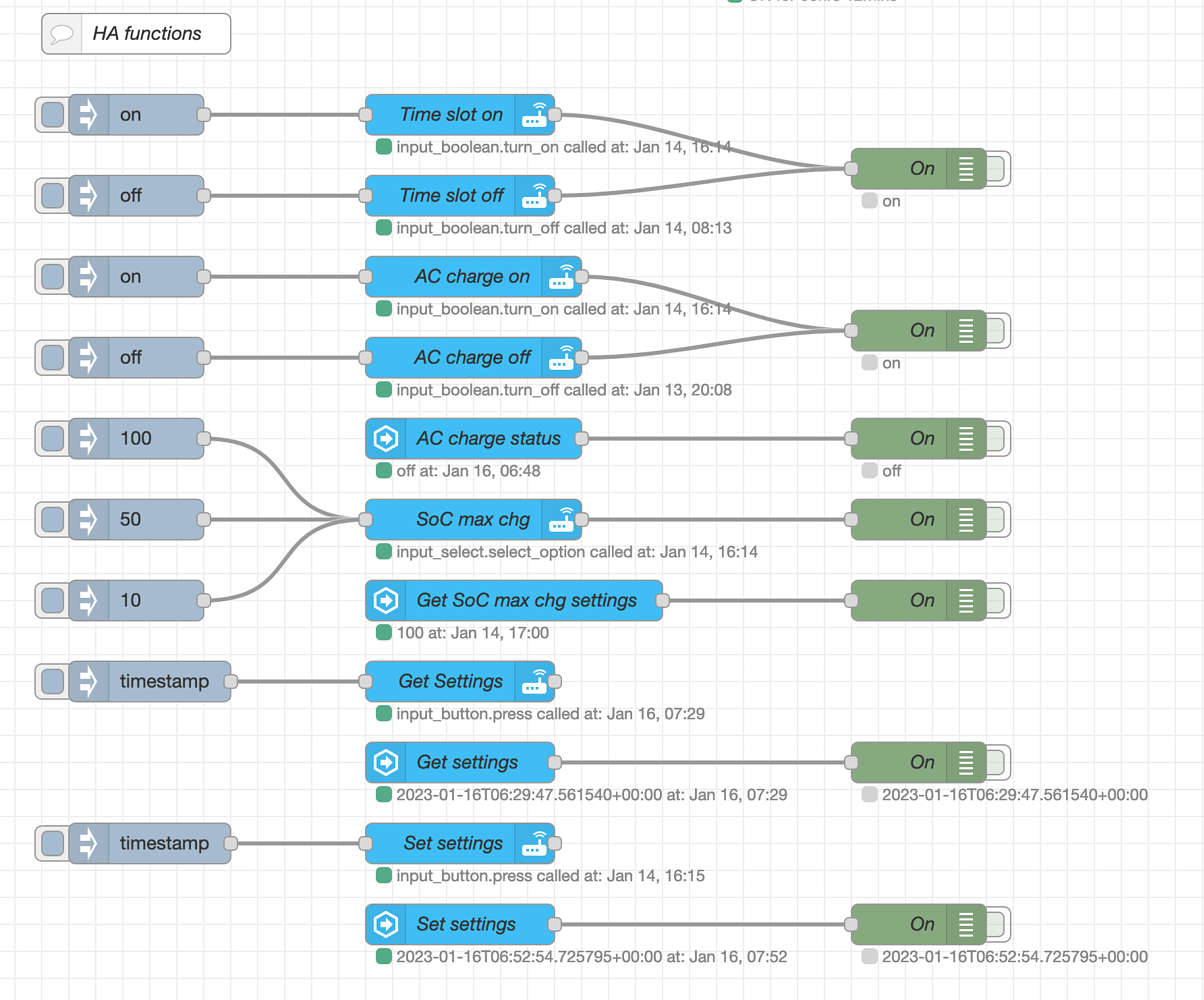Click debug list icon on node wired to AC charge status
Image resolution: width=1204 pixels, height=1000 pixels.
[x=965, y=438]
